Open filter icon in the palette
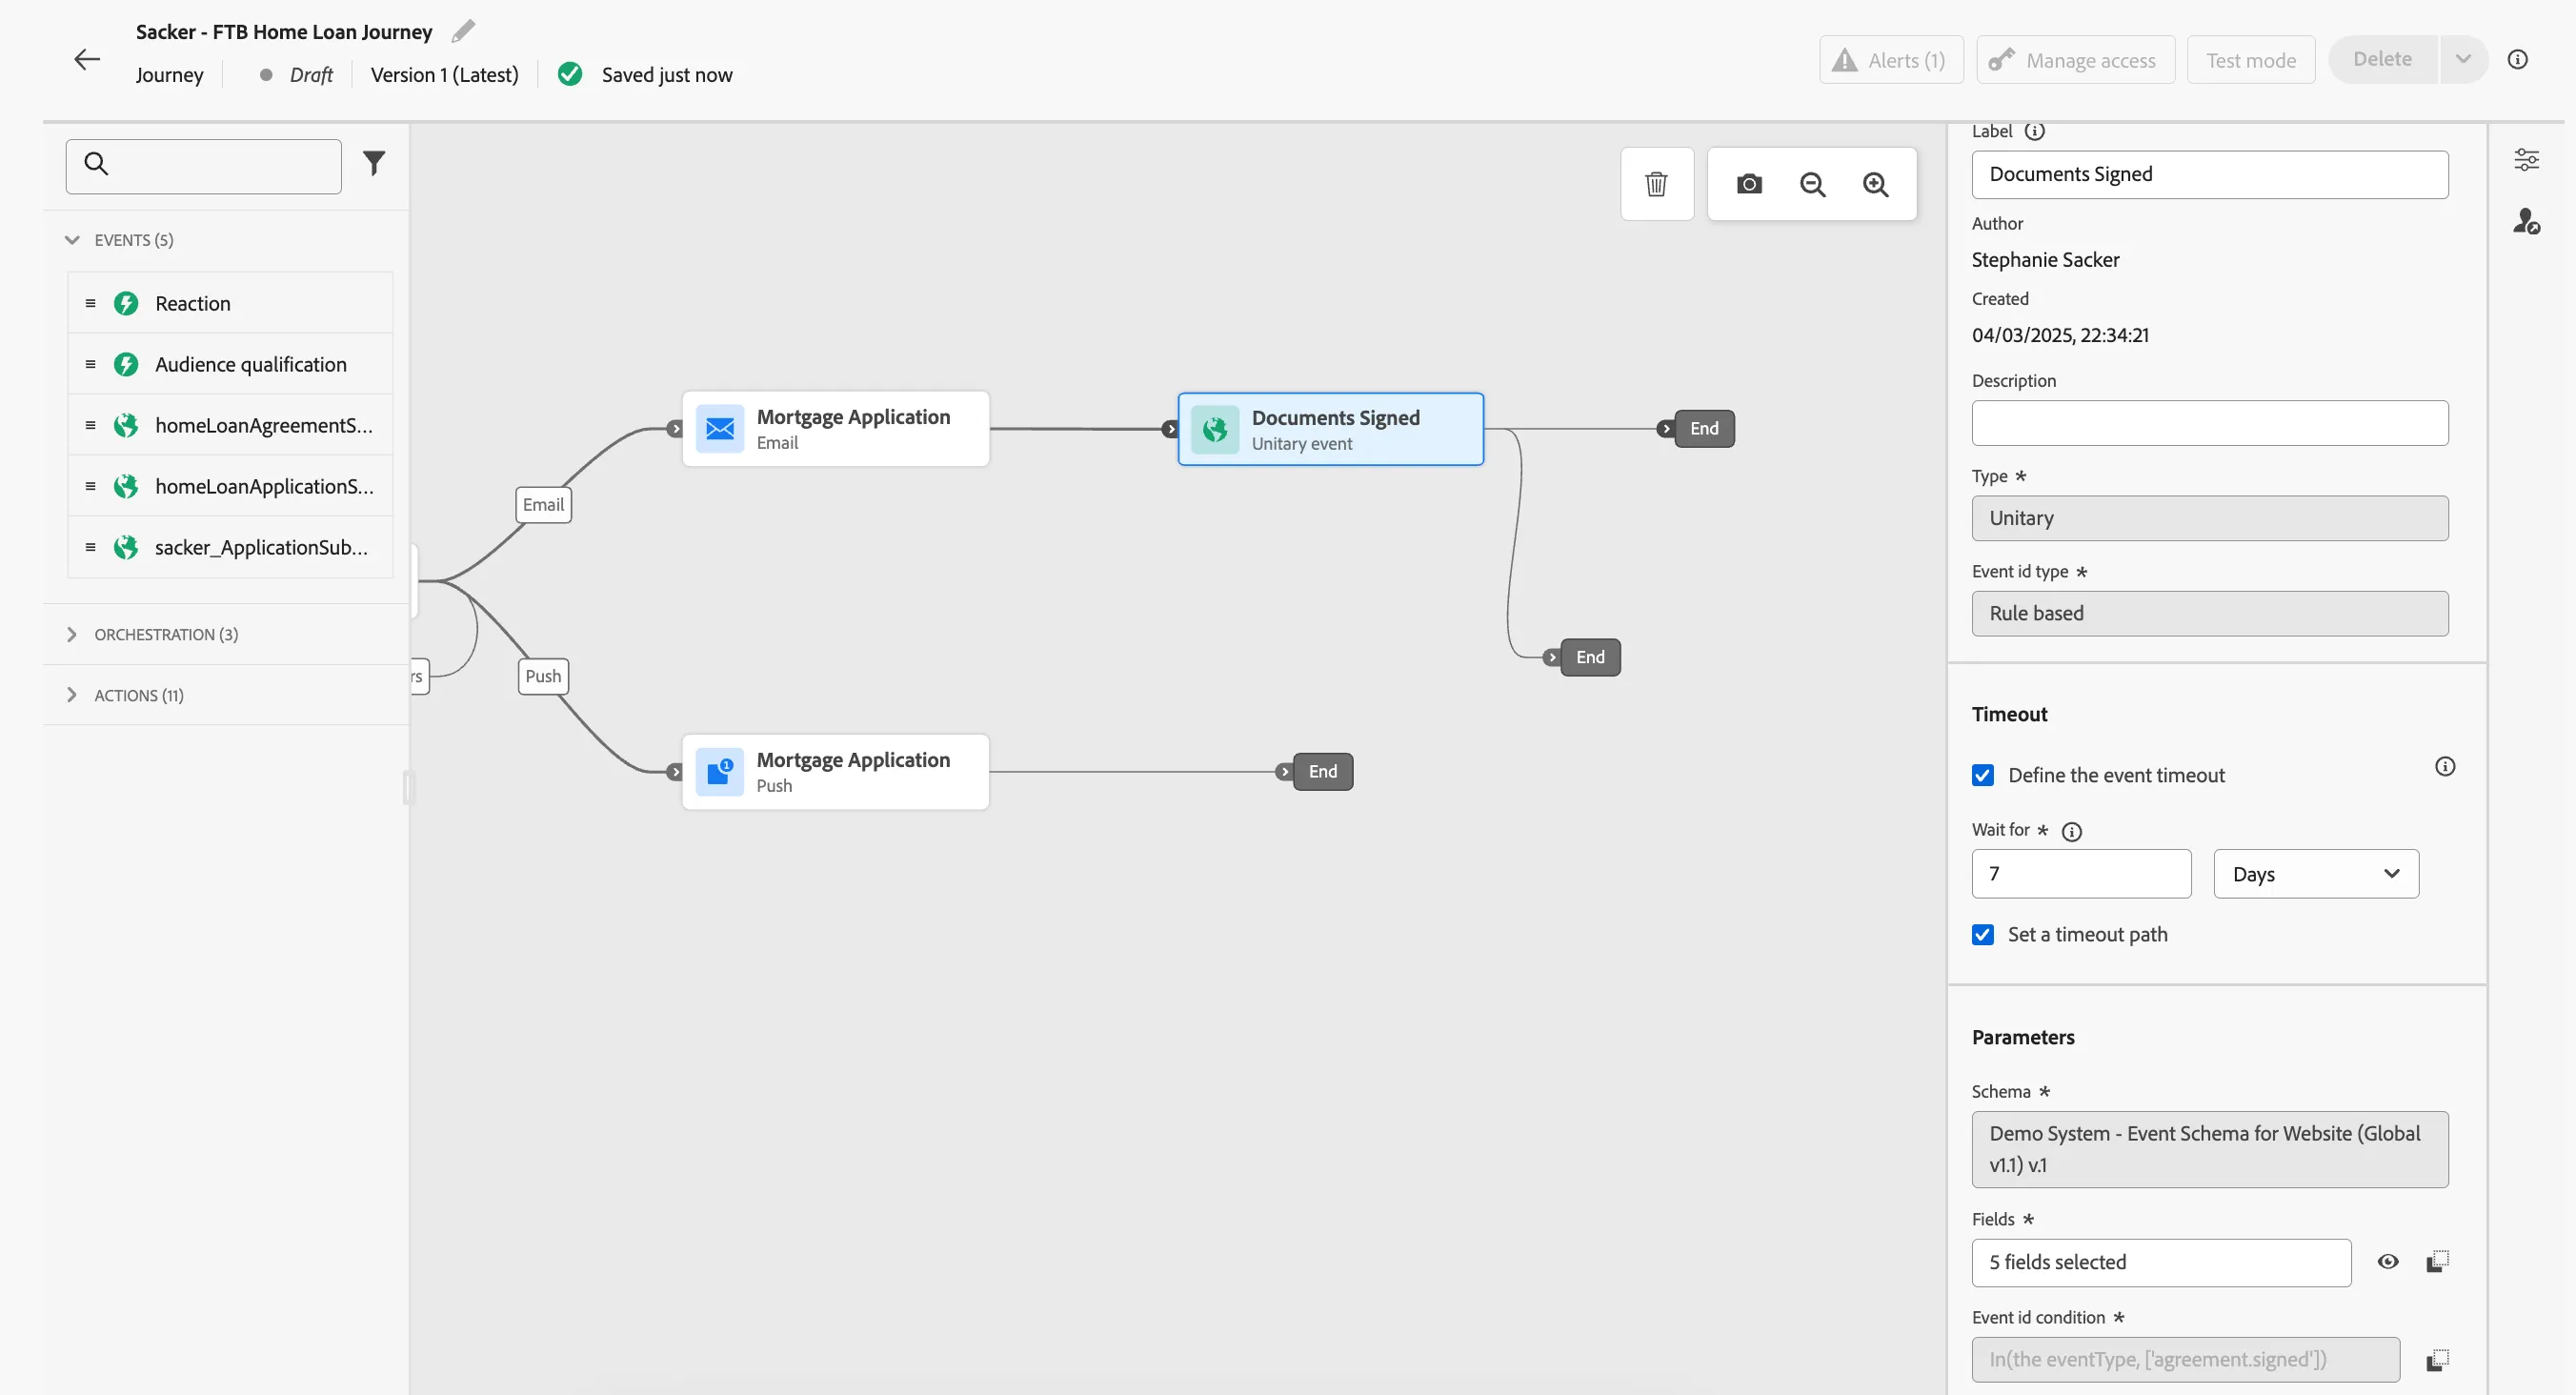The width and height of the screenshot is (2576, 1395). (374, 163)
